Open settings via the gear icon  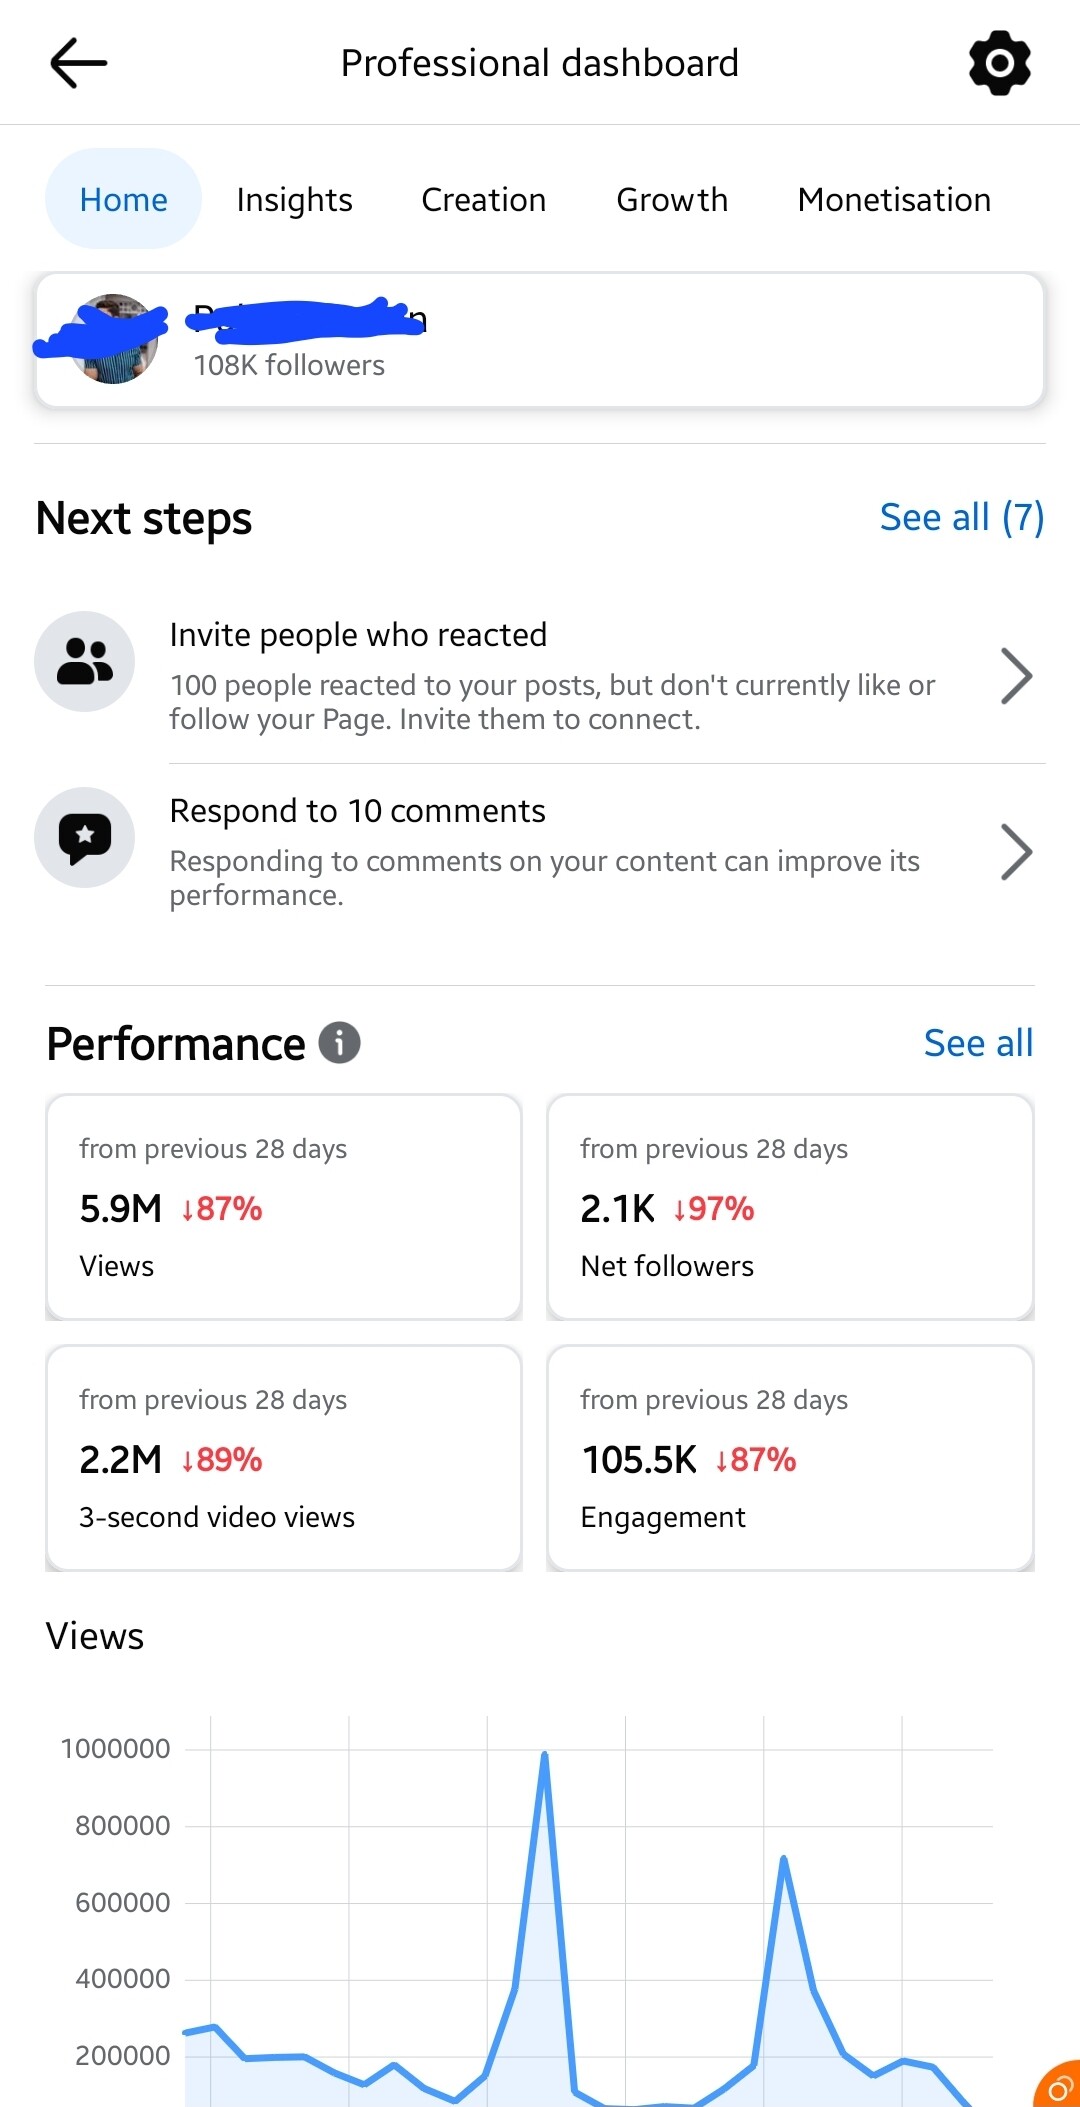[x=1000, y=63]
